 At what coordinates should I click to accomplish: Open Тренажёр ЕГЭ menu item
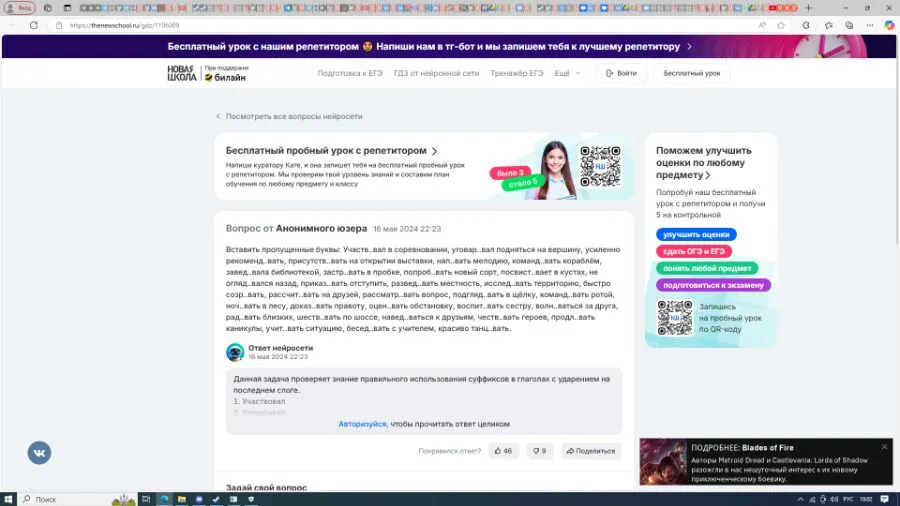(x=517, y=73)
